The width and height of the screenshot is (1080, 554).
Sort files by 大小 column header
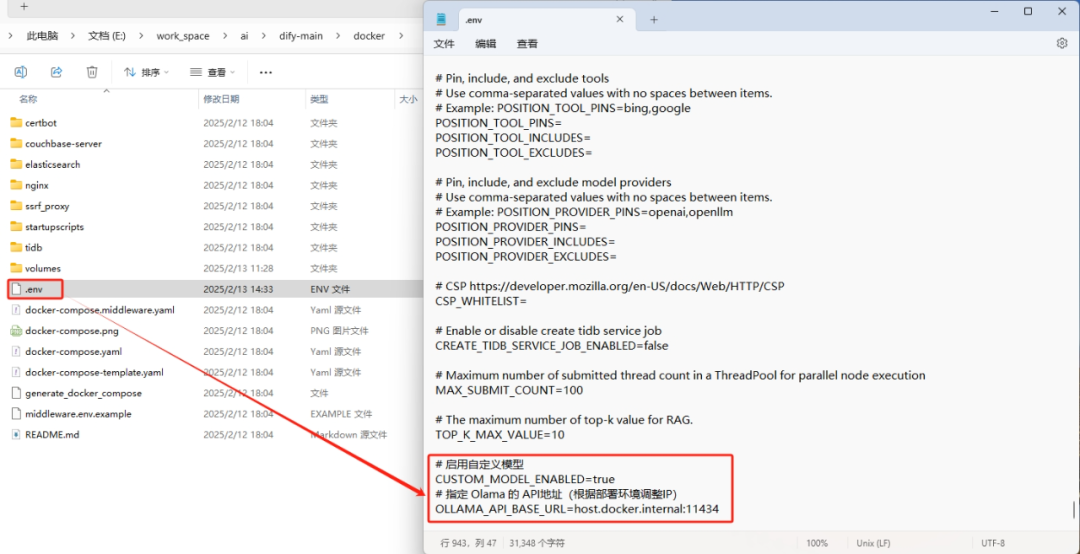[408, 99]
